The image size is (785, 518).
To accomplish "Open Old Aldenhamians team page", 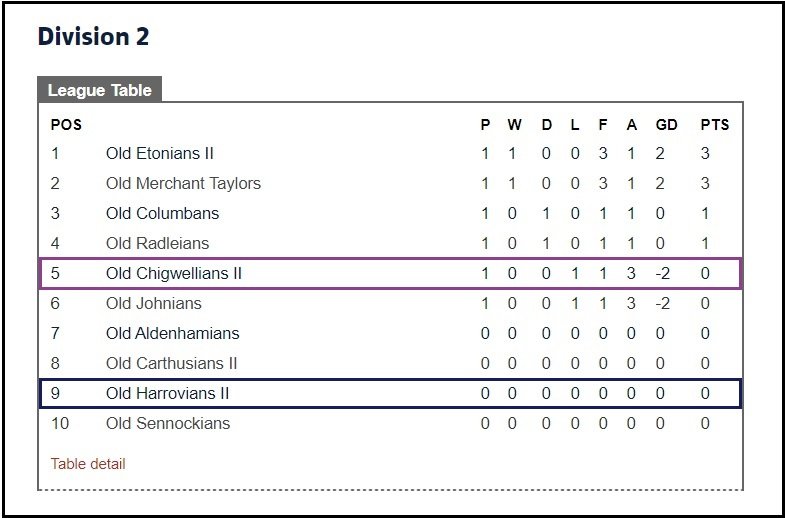I will point(172,333).
